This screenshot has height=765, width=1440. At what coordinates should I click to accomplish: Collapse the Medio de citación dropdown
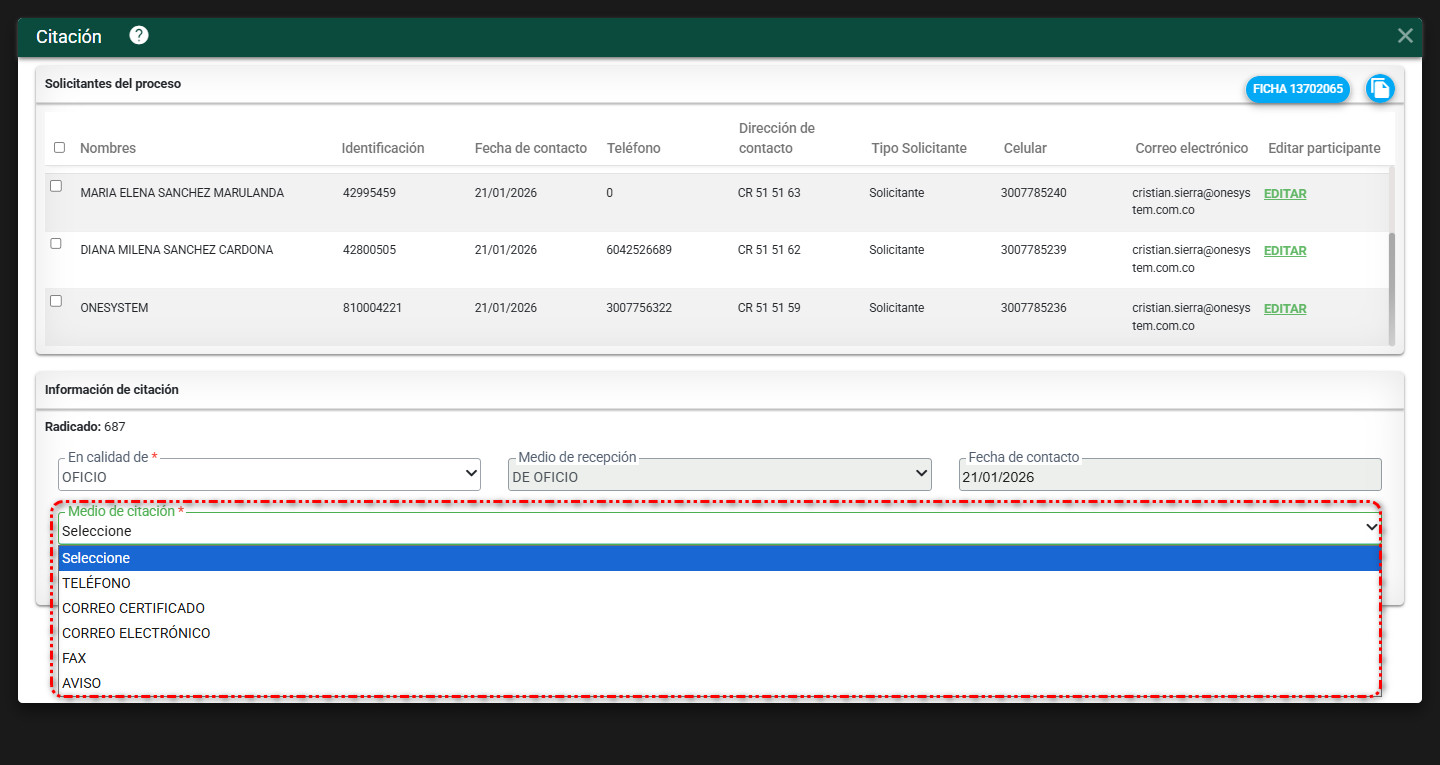[x=718, y=529]
